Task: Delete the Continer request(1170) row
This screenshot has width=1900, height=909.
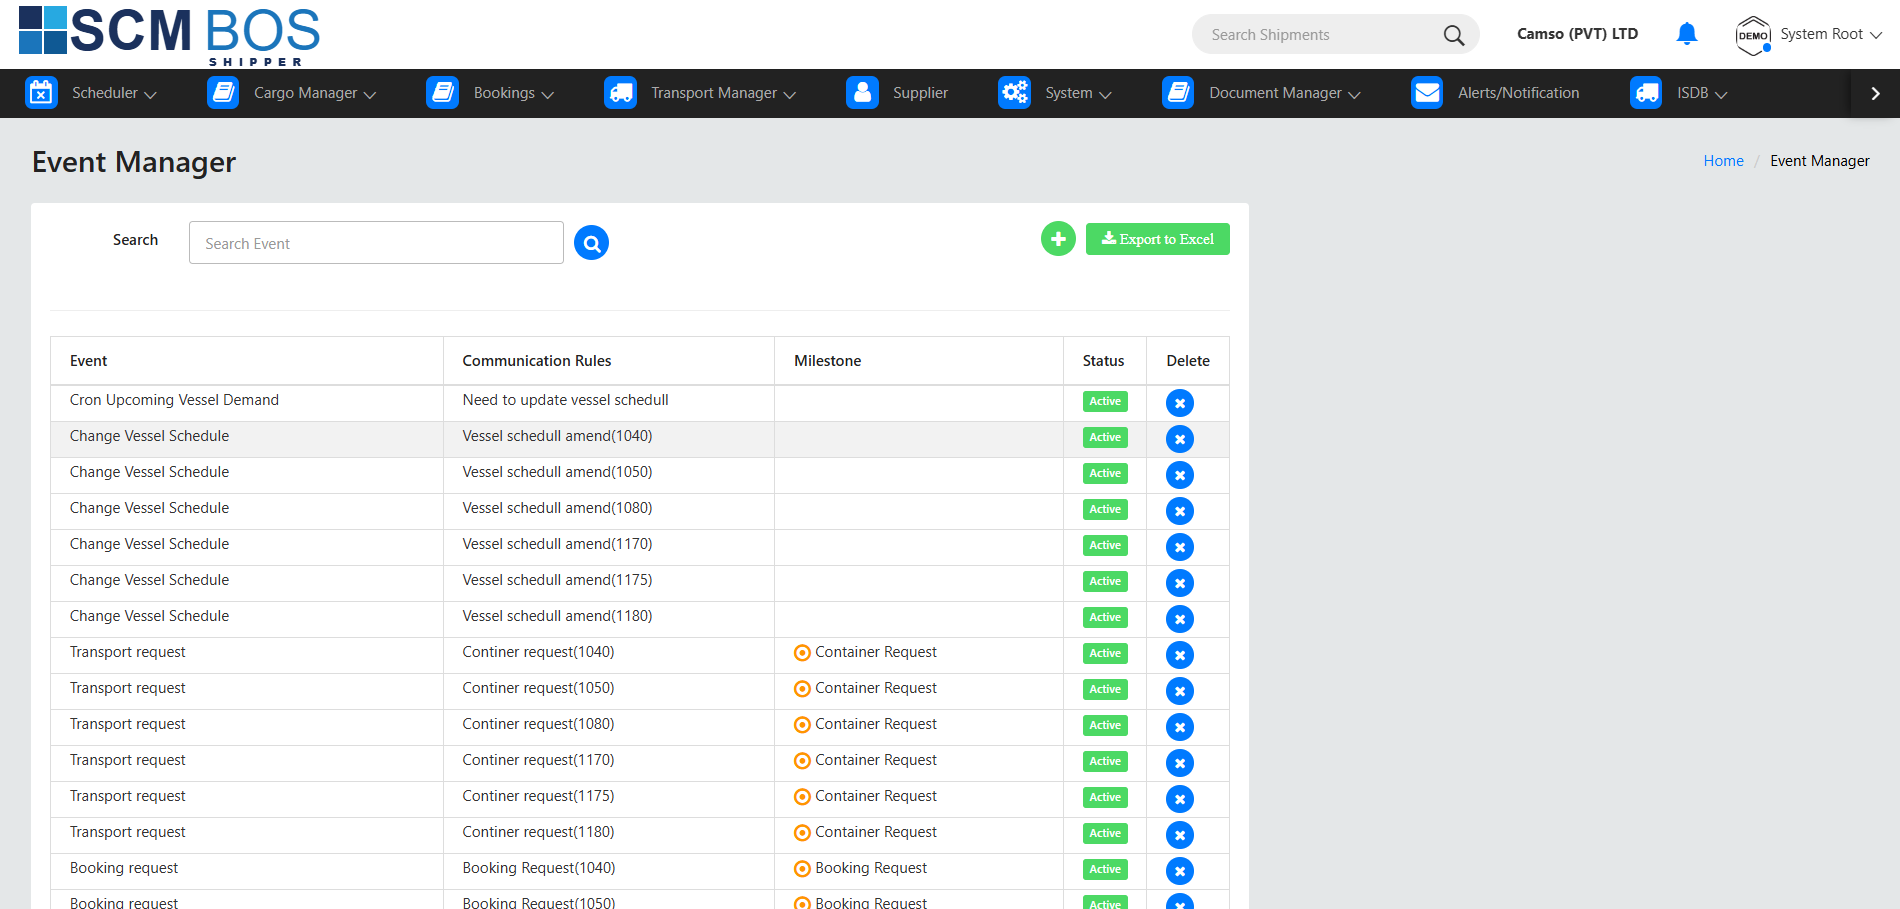Action: point(1180,763)
